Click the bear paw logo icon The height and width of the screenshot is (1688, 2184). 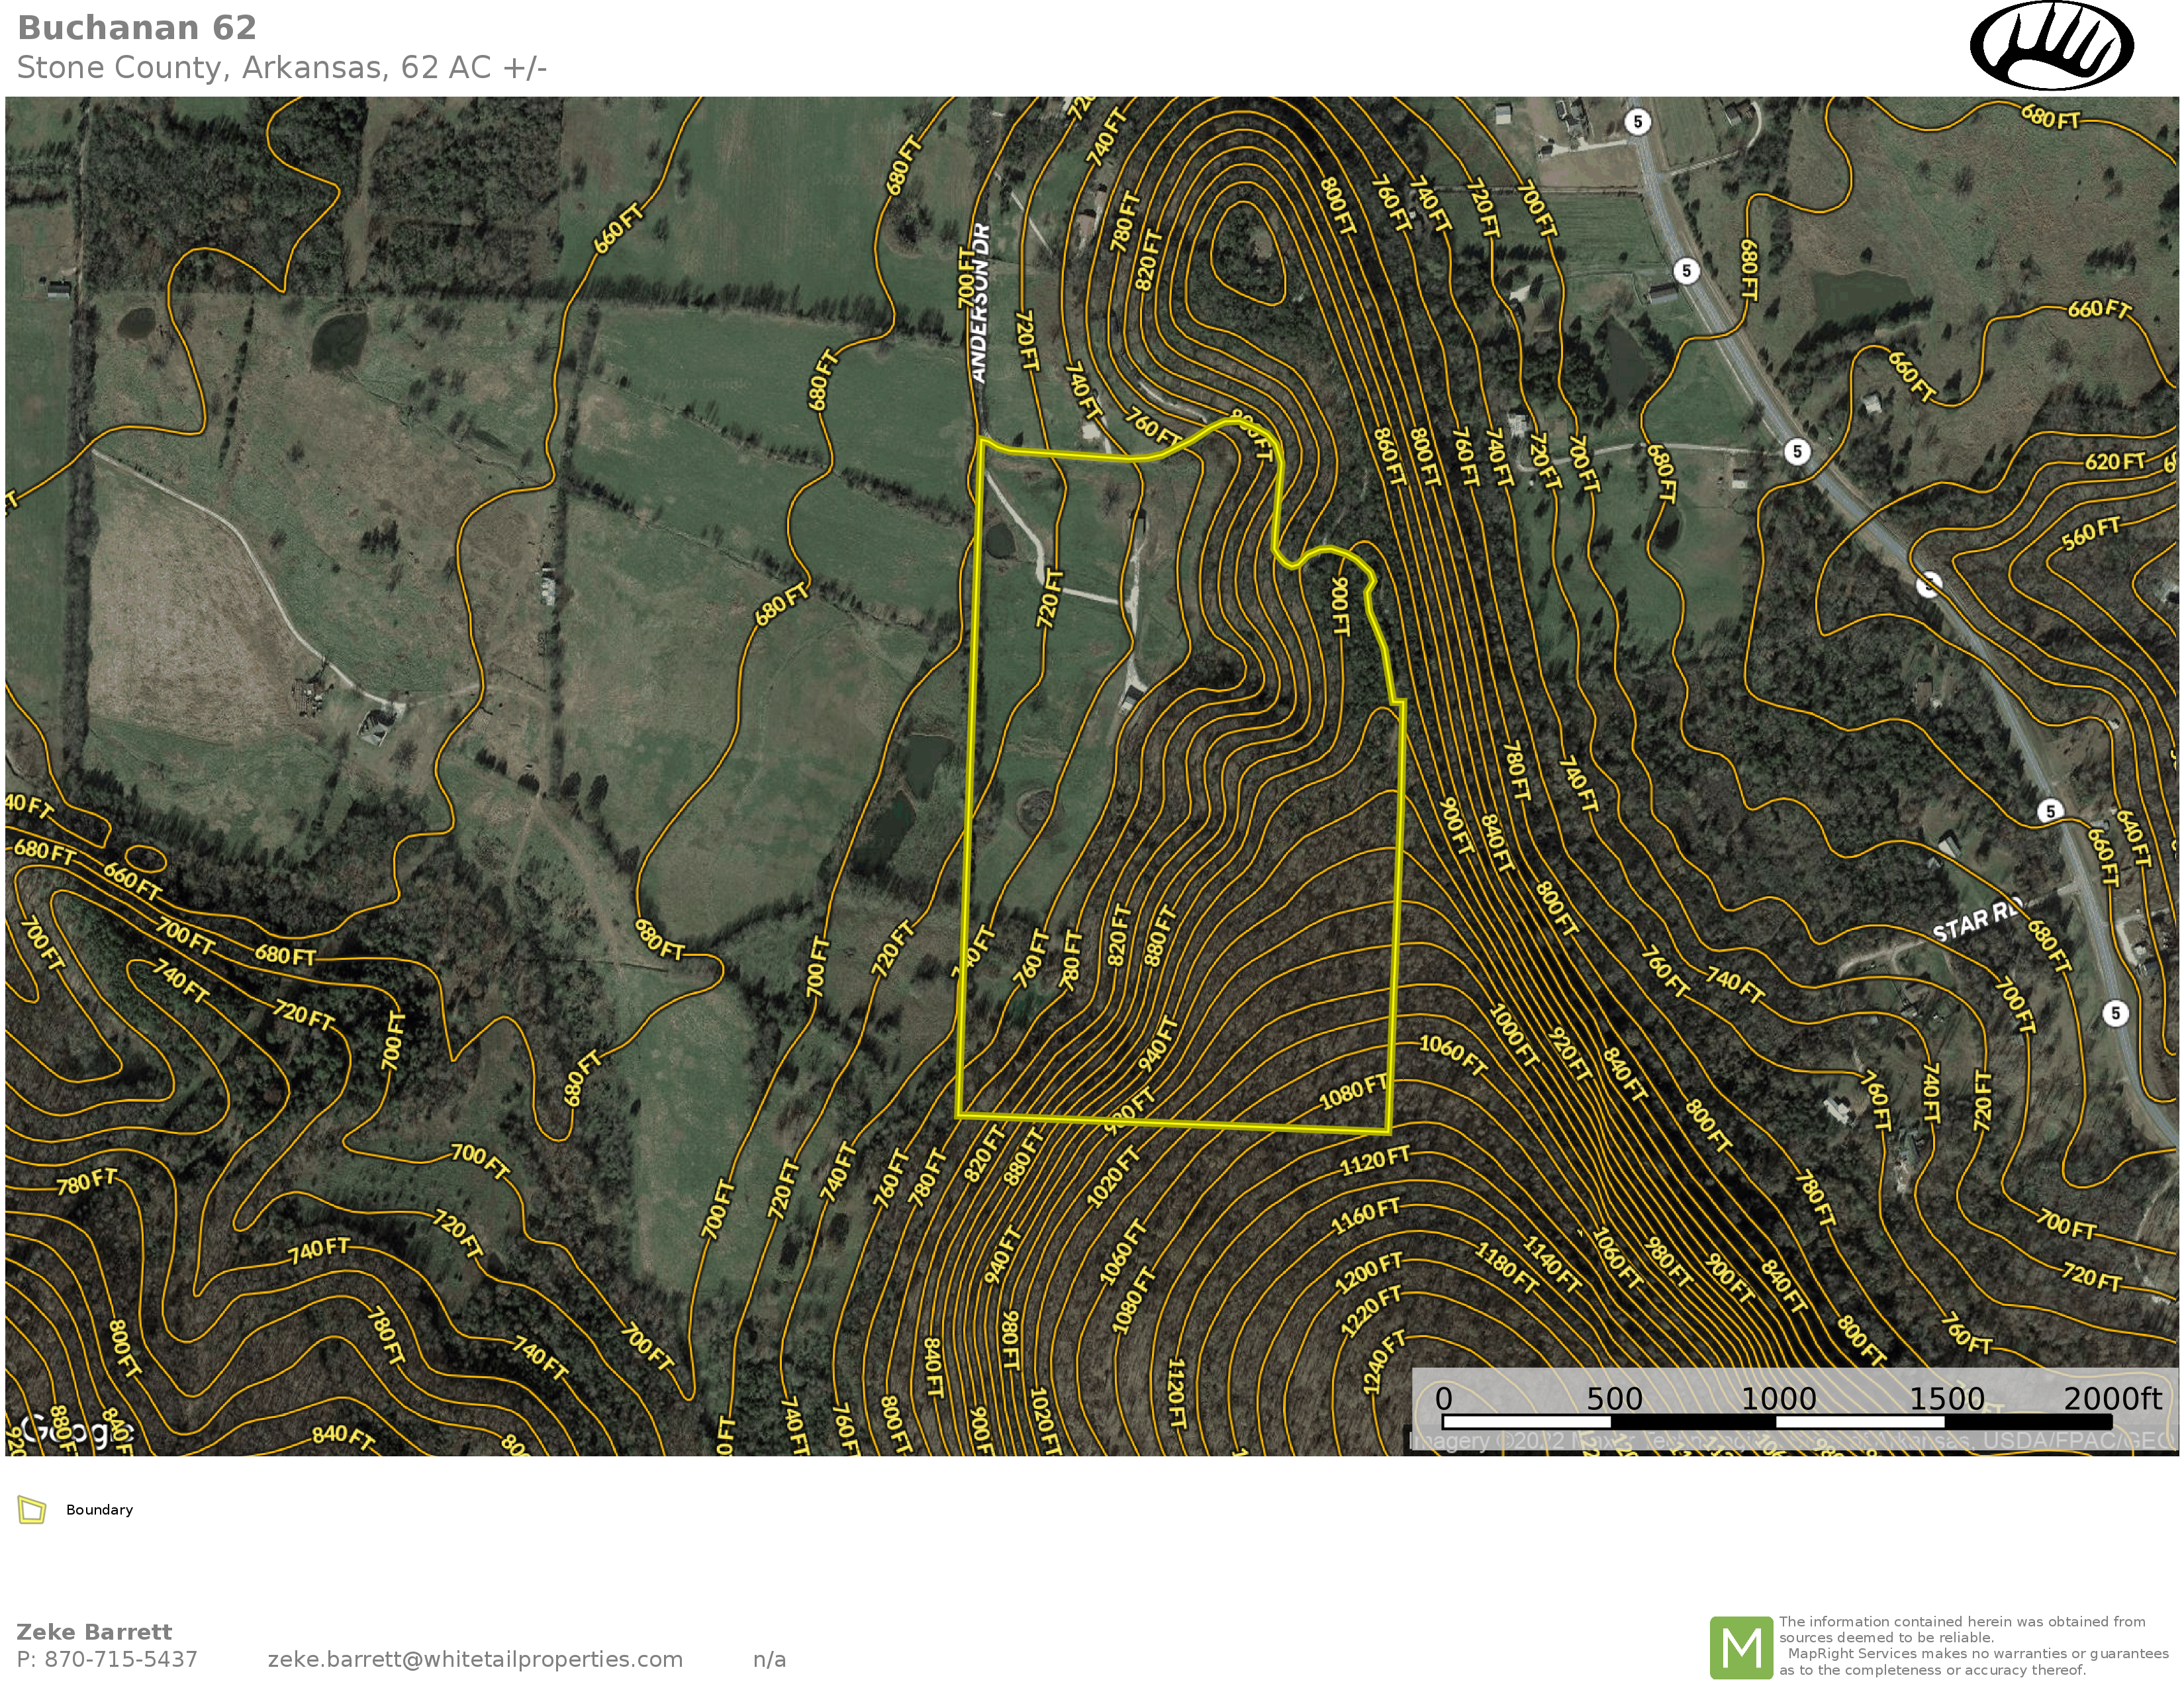point(2051,46)
